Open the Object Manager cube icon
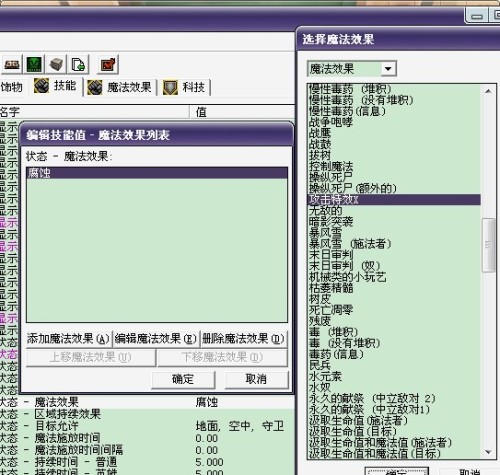Viewport: 500px width, 475px height. click(x=56, y=64)
